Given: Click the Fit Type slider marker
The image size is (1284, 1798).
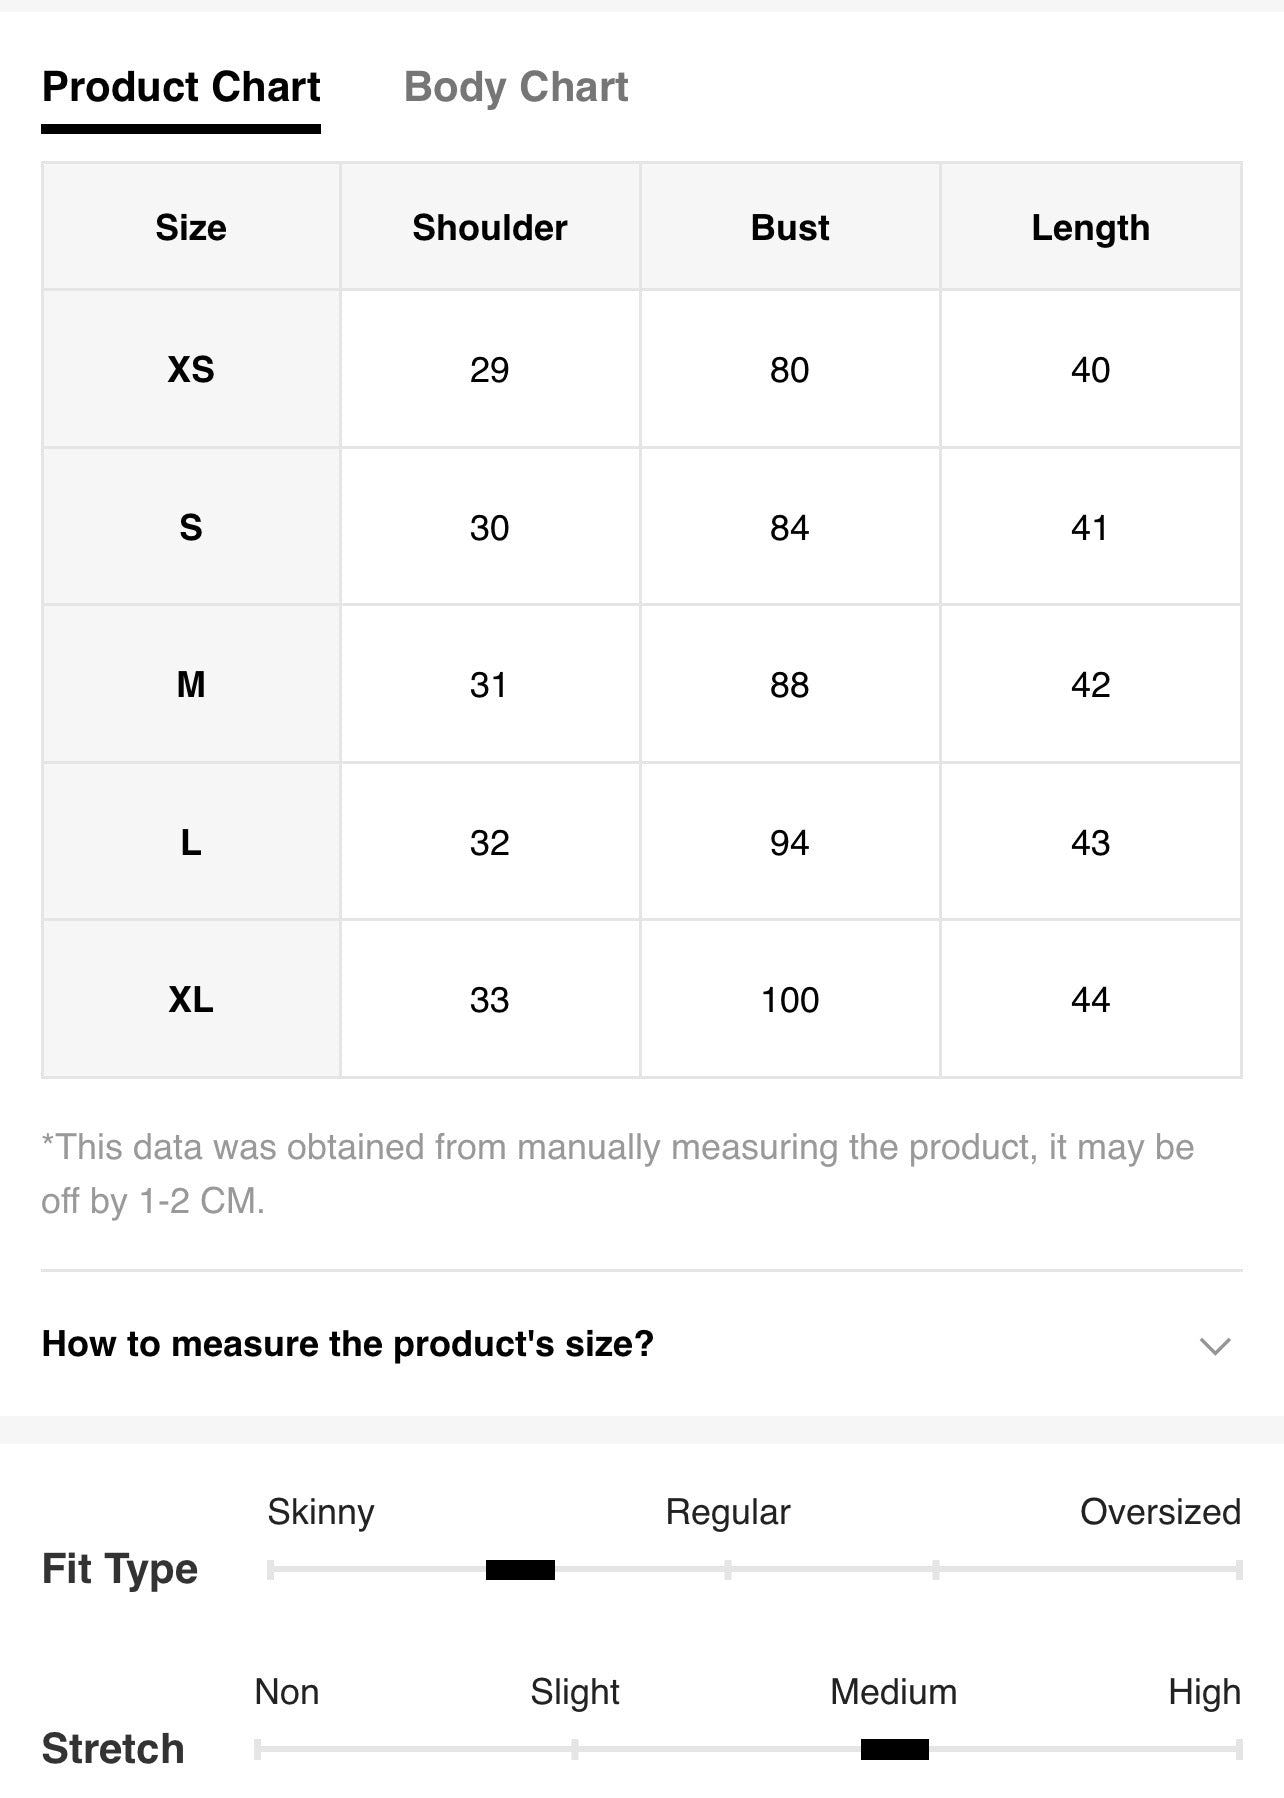Looking at the screenshot, I should coord(520,1569).
